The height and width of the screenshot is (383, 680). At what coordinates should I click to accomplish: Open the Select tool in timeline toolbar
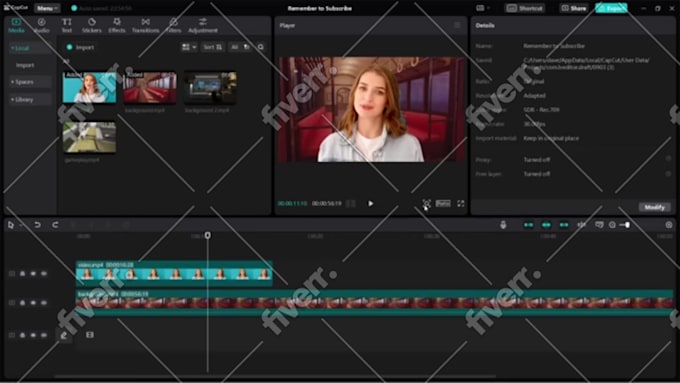pyautogui.click(x=11, y=225)
